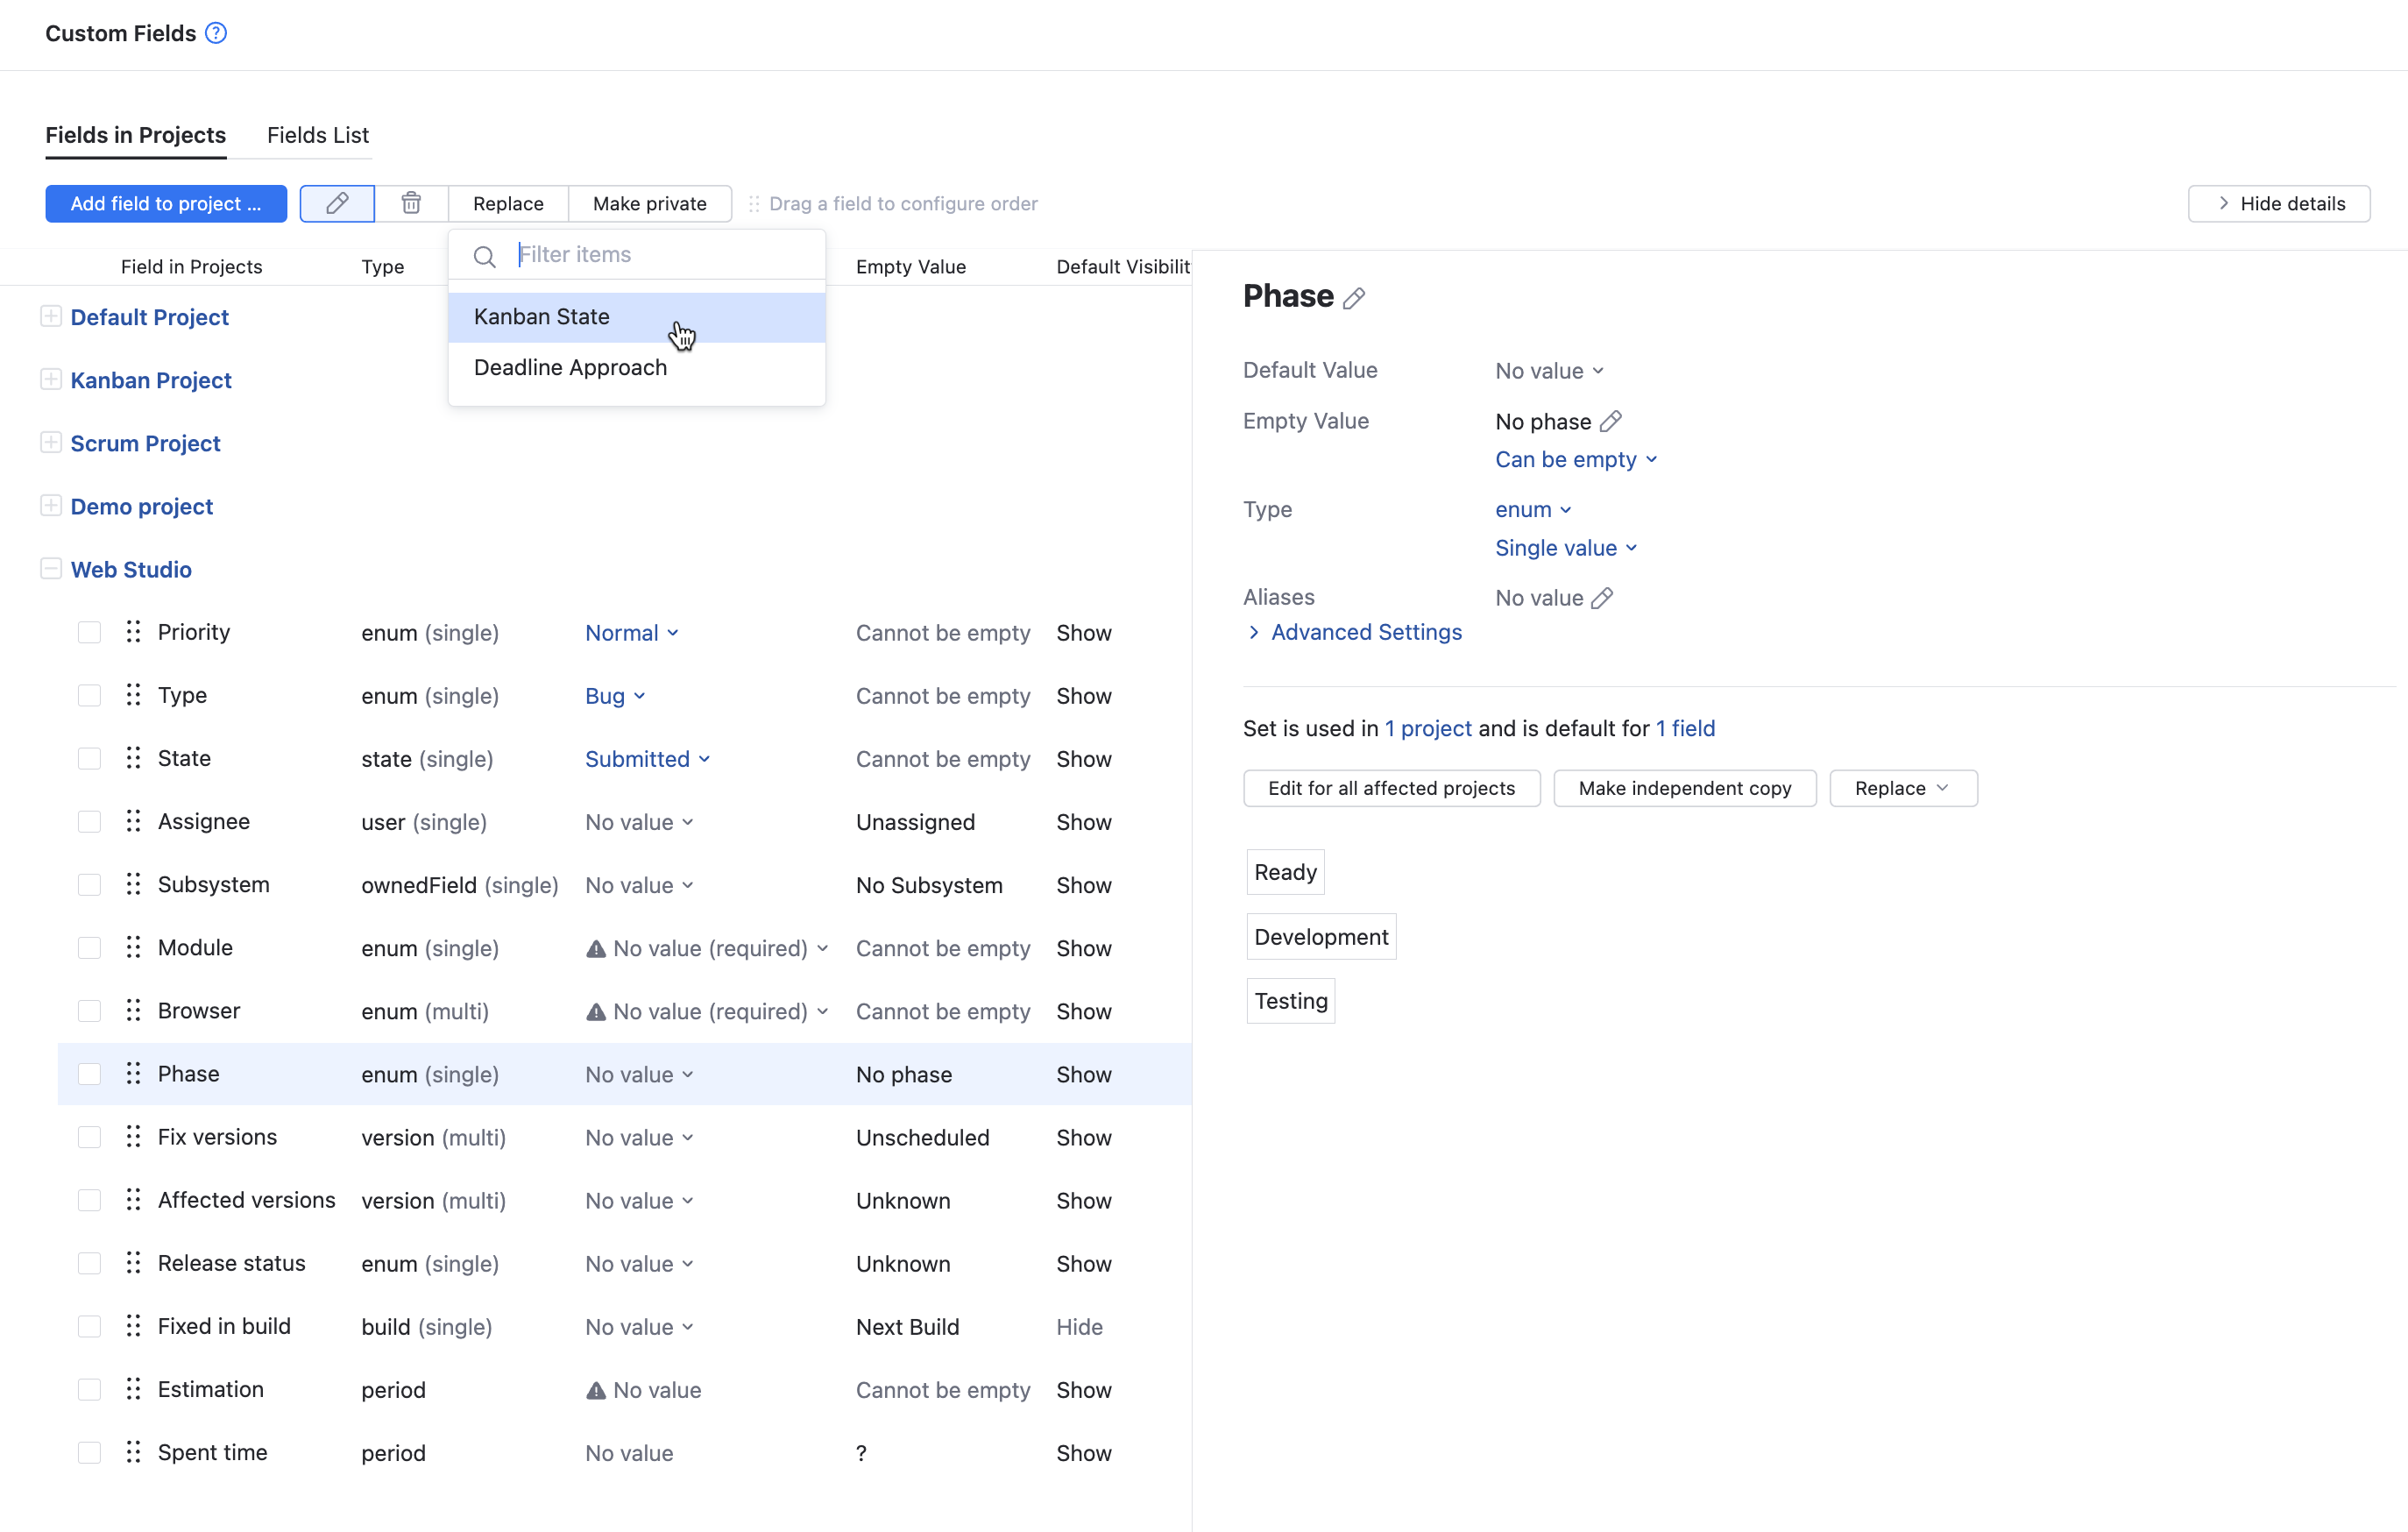Open the Can be empty dropdown
Screen dimensions: 2408x1532
coord(1575,459)
